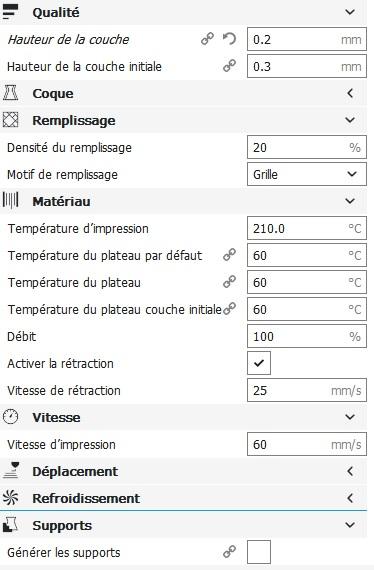The height and width of the screenshot is (570, 374).
Task: Click the Refroidissement fan icon
Action: click(x=10, y=498)
